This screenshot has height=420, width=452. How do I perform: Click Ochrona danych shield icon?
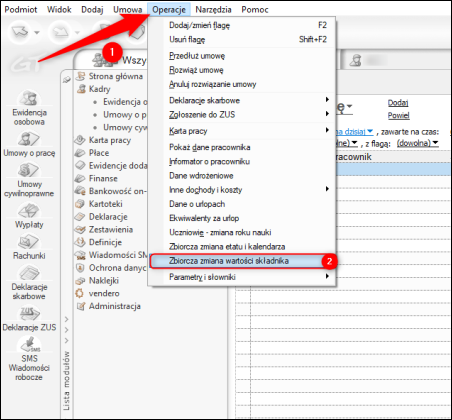80,268
